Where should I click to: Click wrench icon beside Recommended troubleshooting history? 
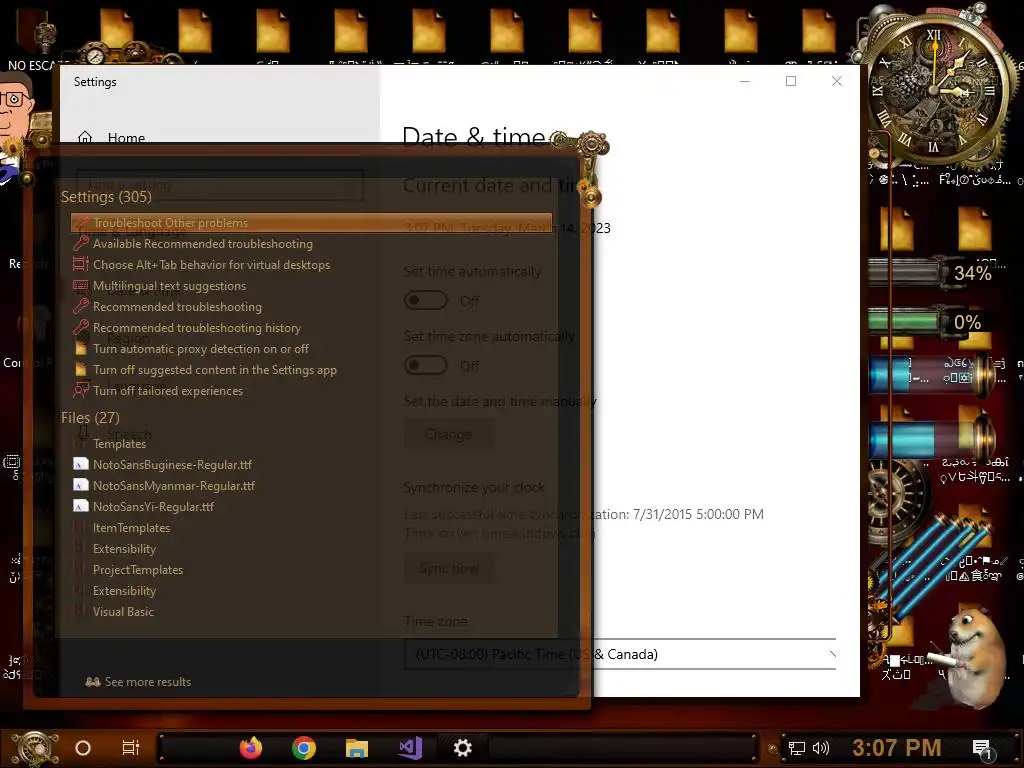click(x=81, y=327)
